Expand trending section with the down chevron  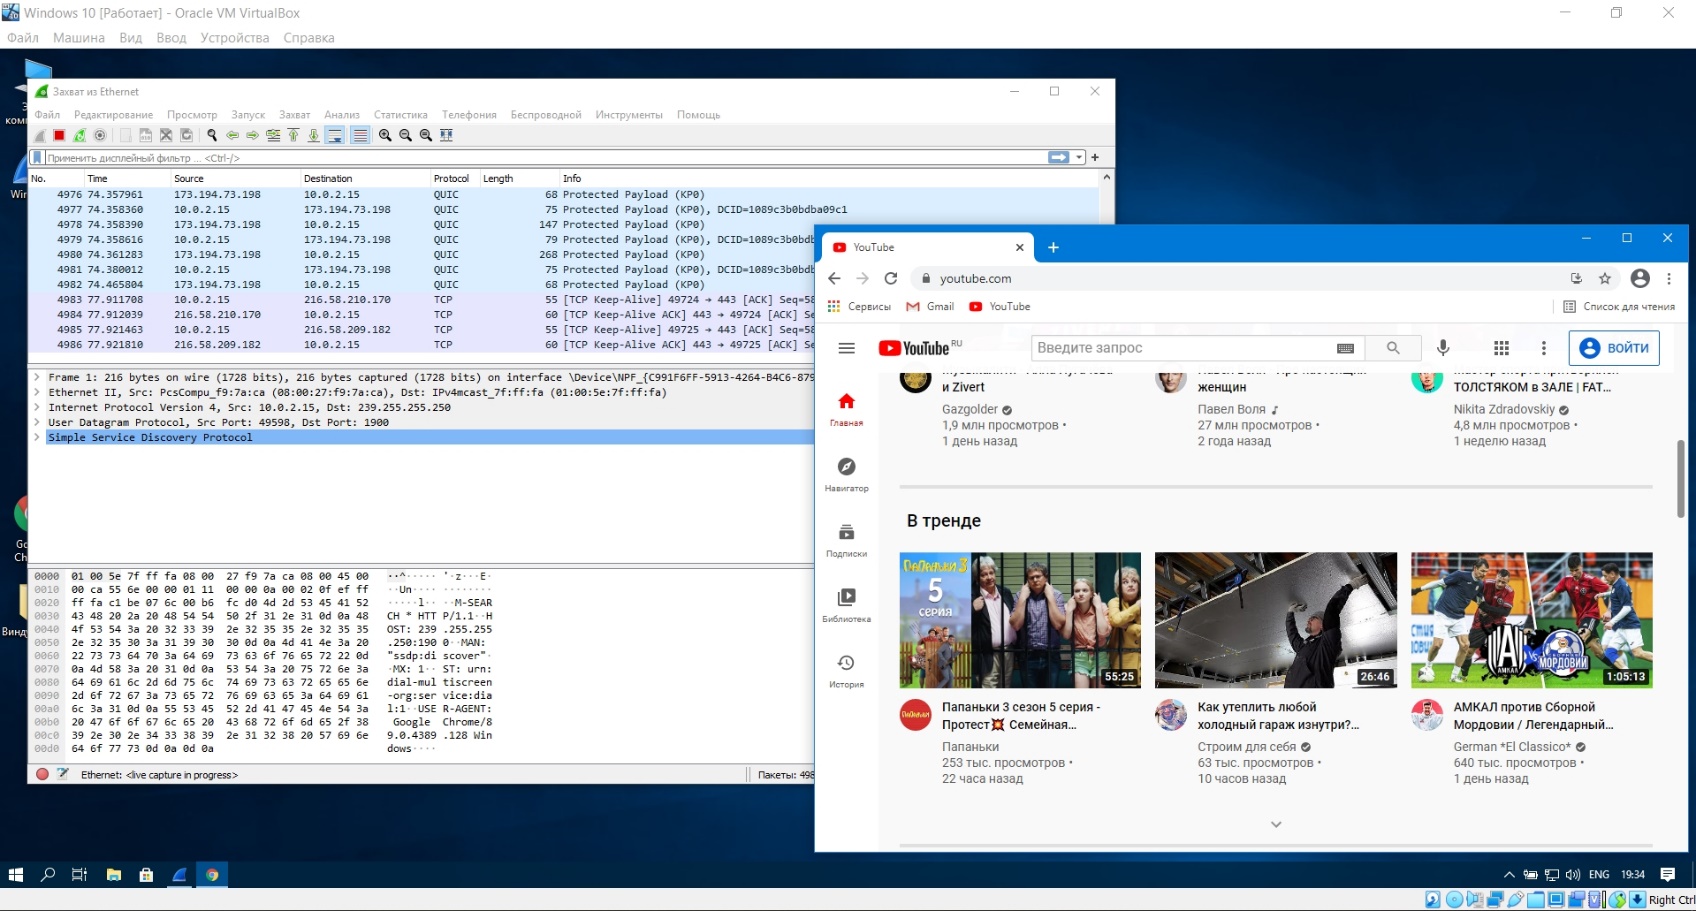pos(1276,824)
